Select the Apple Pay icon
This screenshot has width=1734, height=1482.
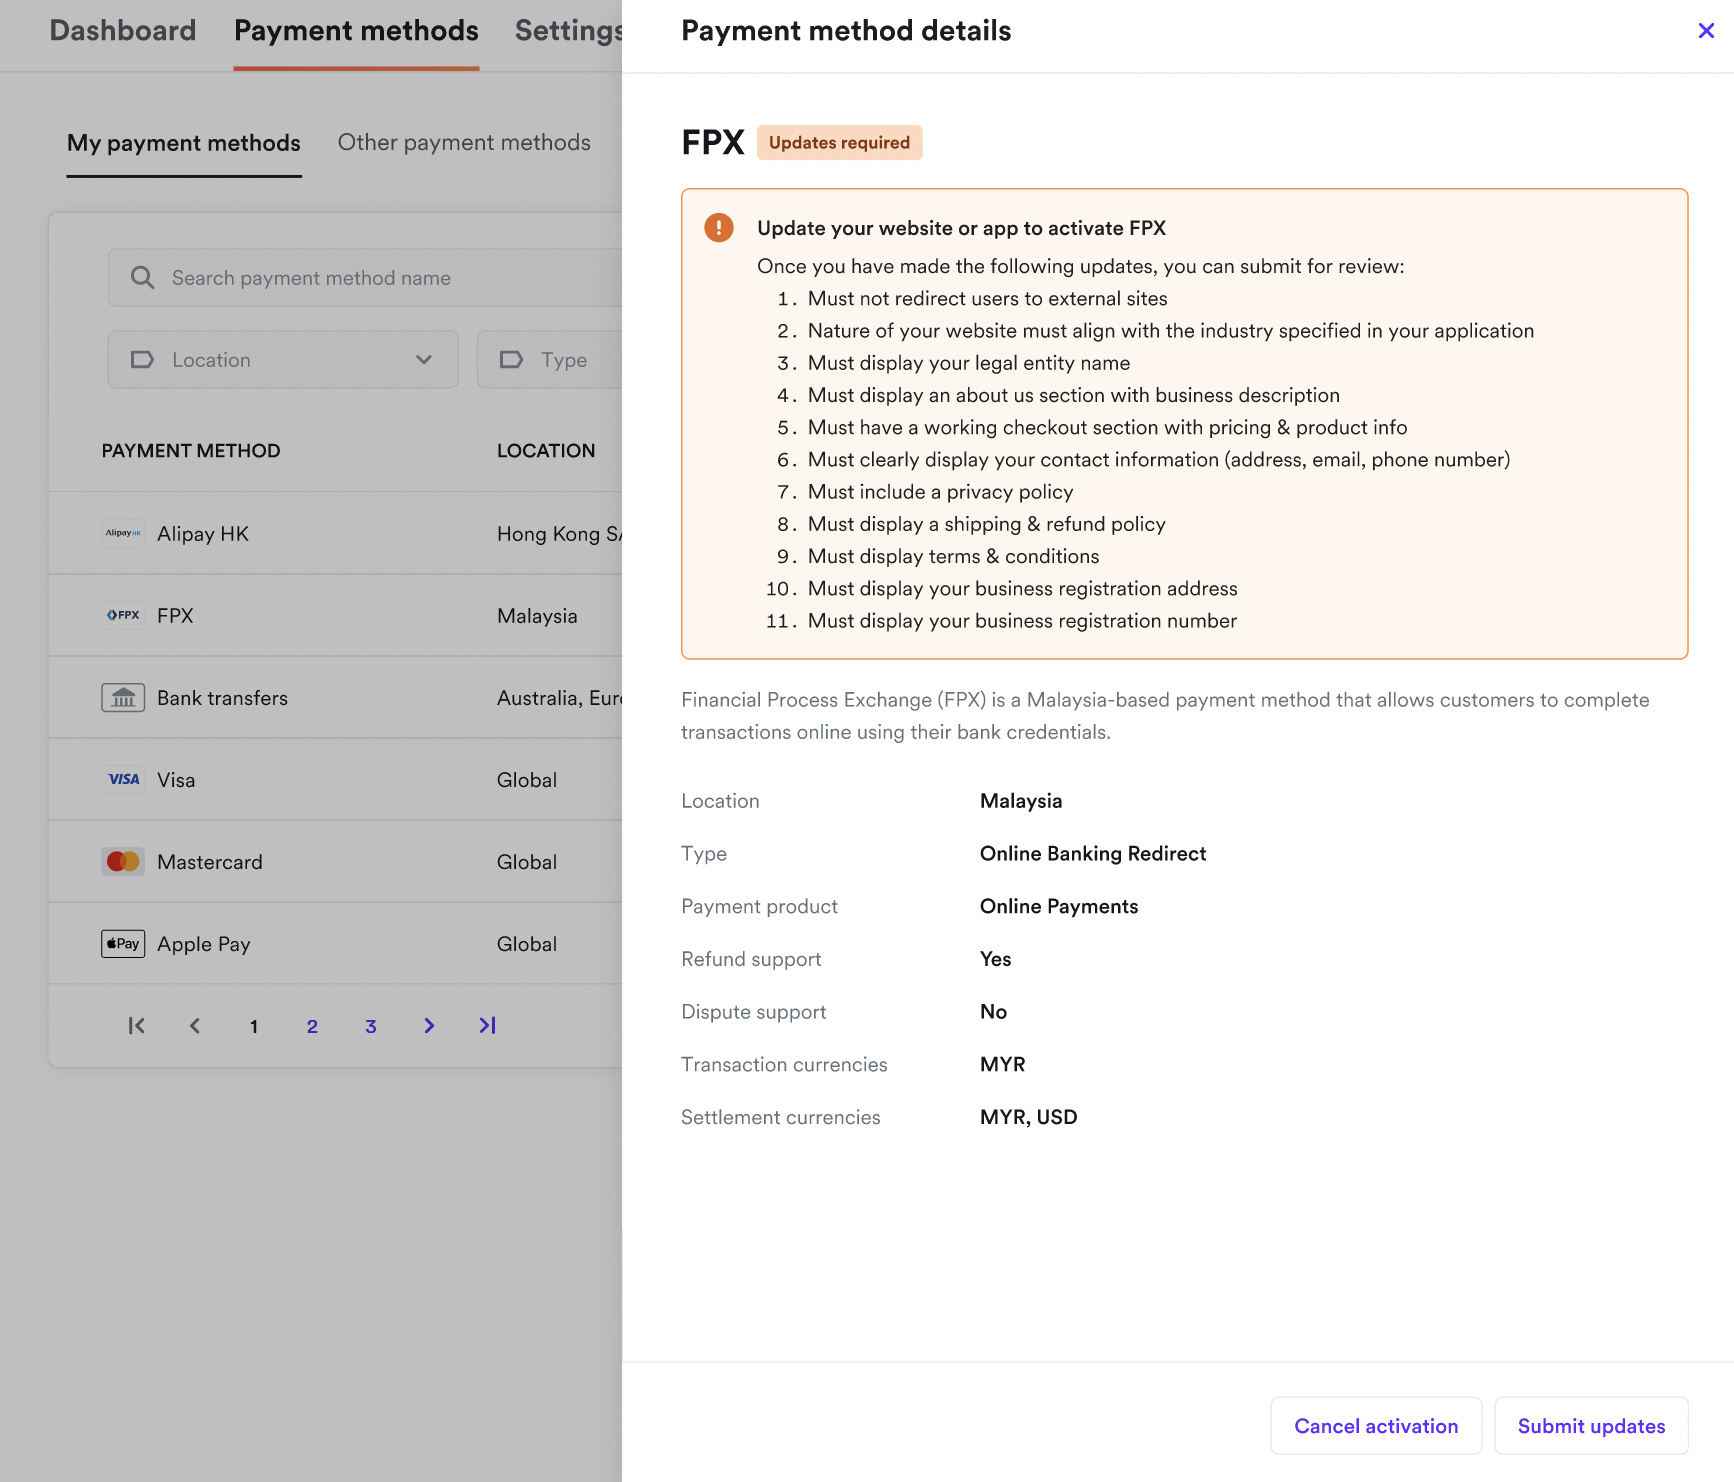pyautogui.click(x=122, y=943)
